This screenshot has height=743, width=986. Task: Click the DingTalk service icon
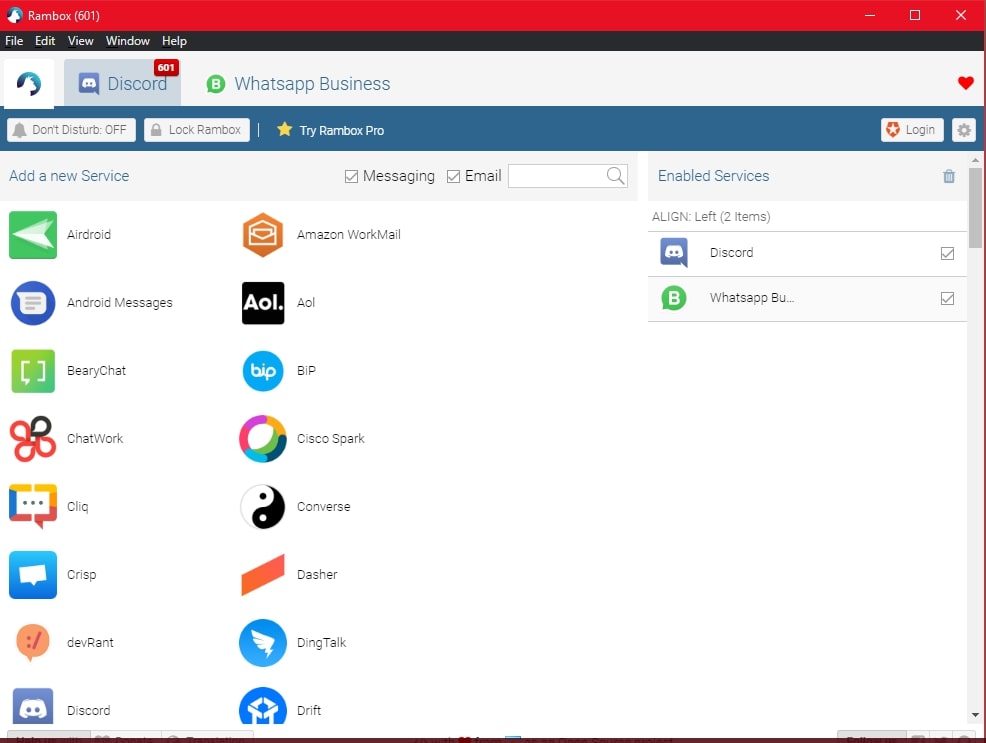262,642
